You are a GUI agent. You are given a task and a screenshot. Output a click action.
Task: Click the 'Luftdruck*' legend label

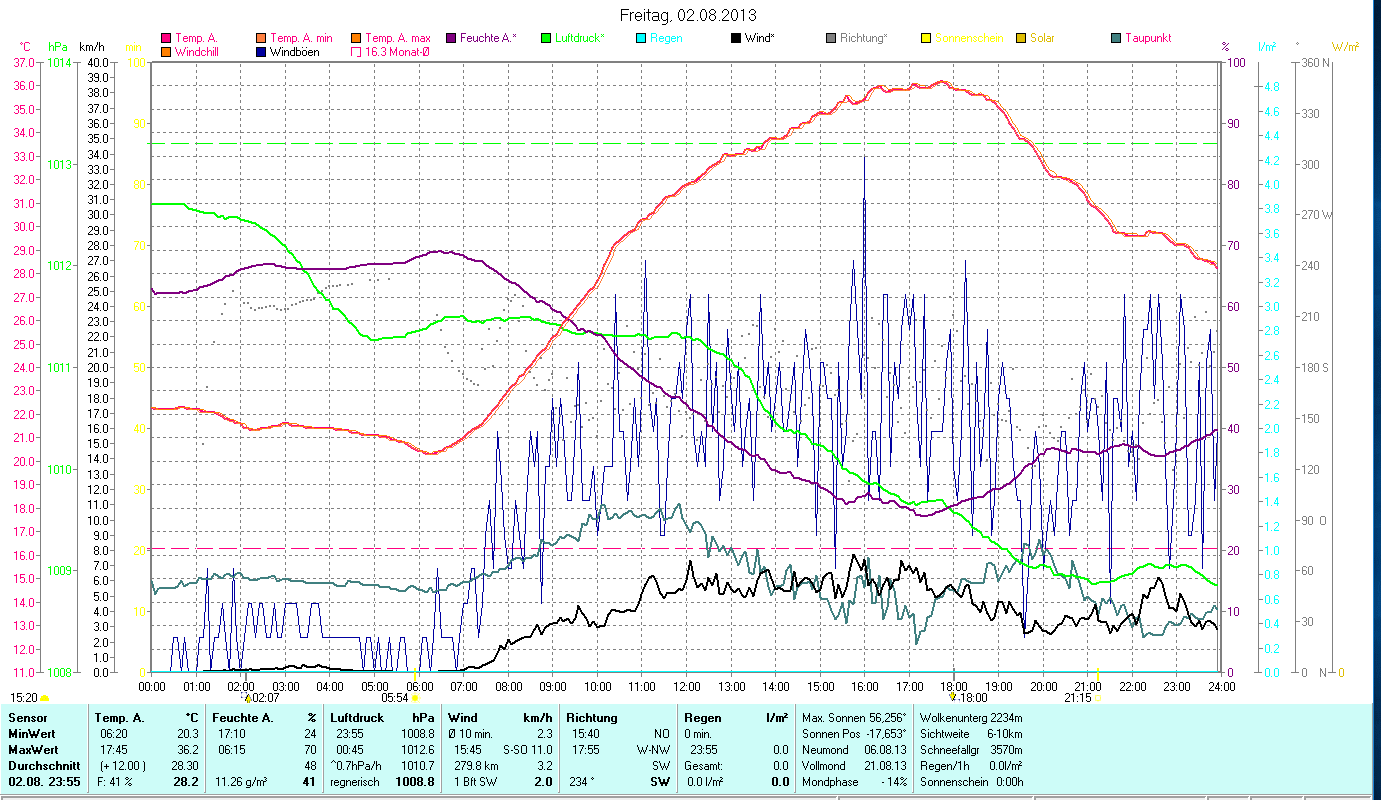tap(580, 38)
